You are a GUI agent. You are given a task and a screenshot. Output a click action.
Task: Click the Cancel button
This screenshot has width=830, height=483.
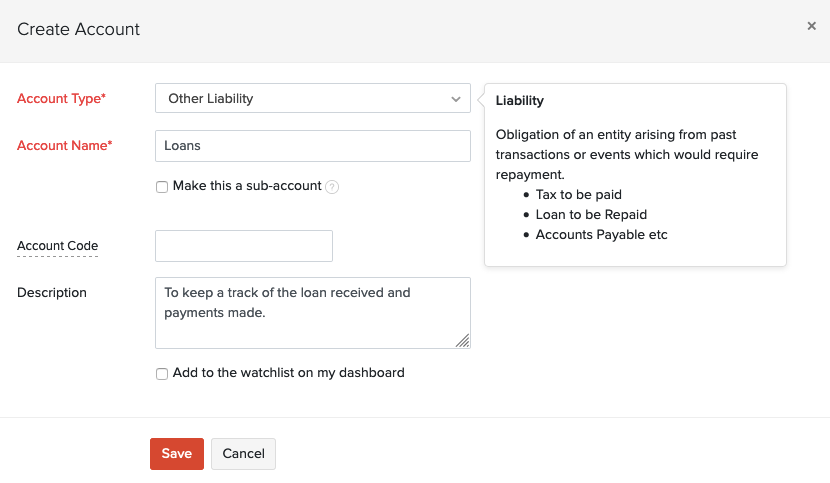click(x=243, y=454)
